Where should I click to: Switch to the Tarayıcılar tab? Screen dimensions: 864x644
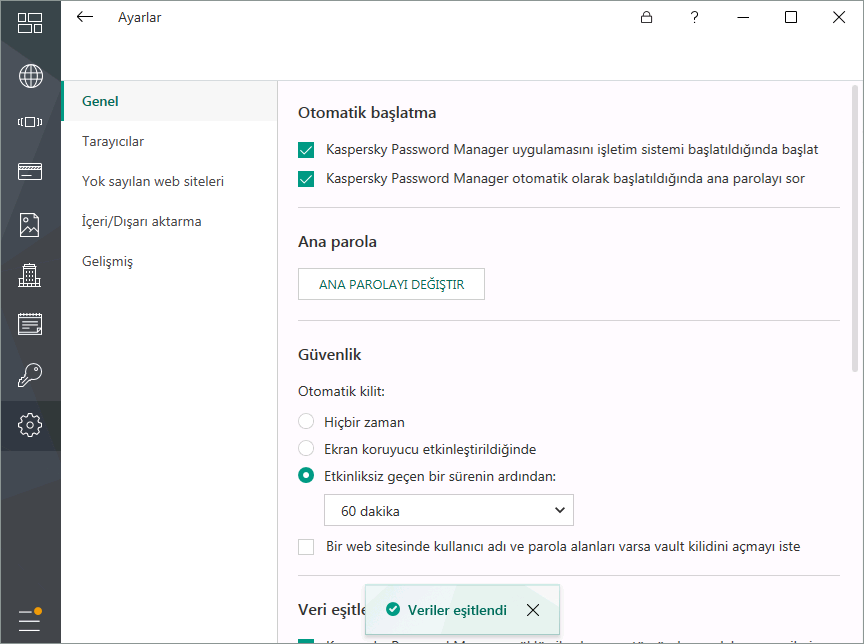169,141
